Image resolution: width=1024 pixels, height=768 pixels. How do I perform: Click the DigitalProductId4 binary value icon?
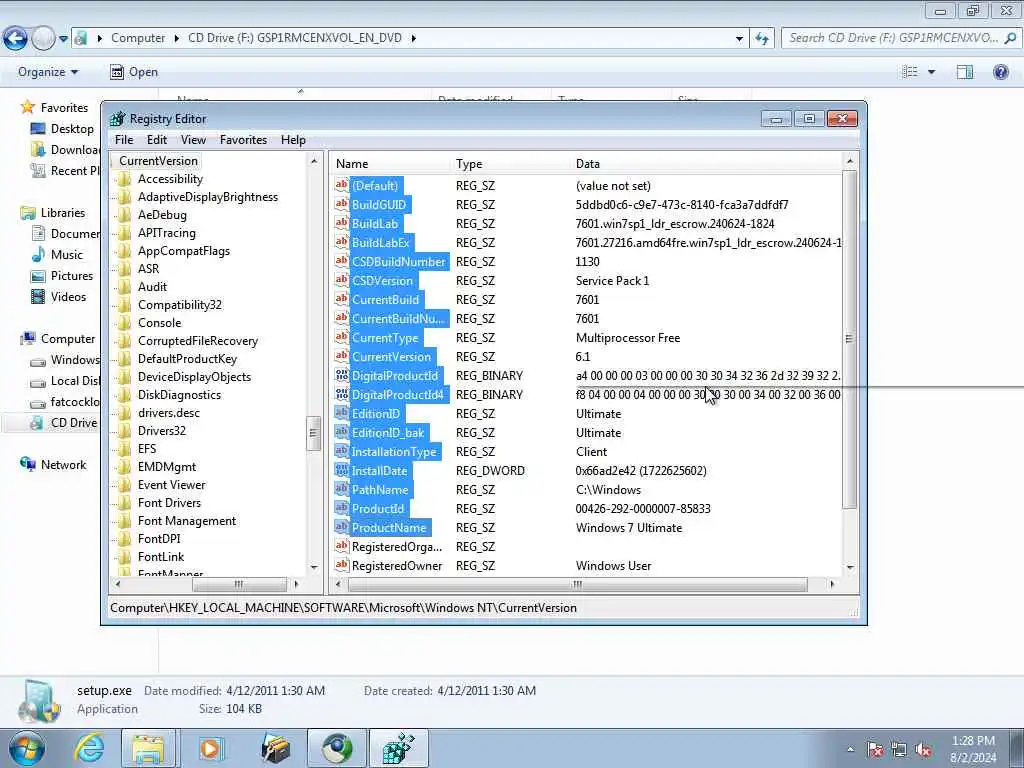342,394
